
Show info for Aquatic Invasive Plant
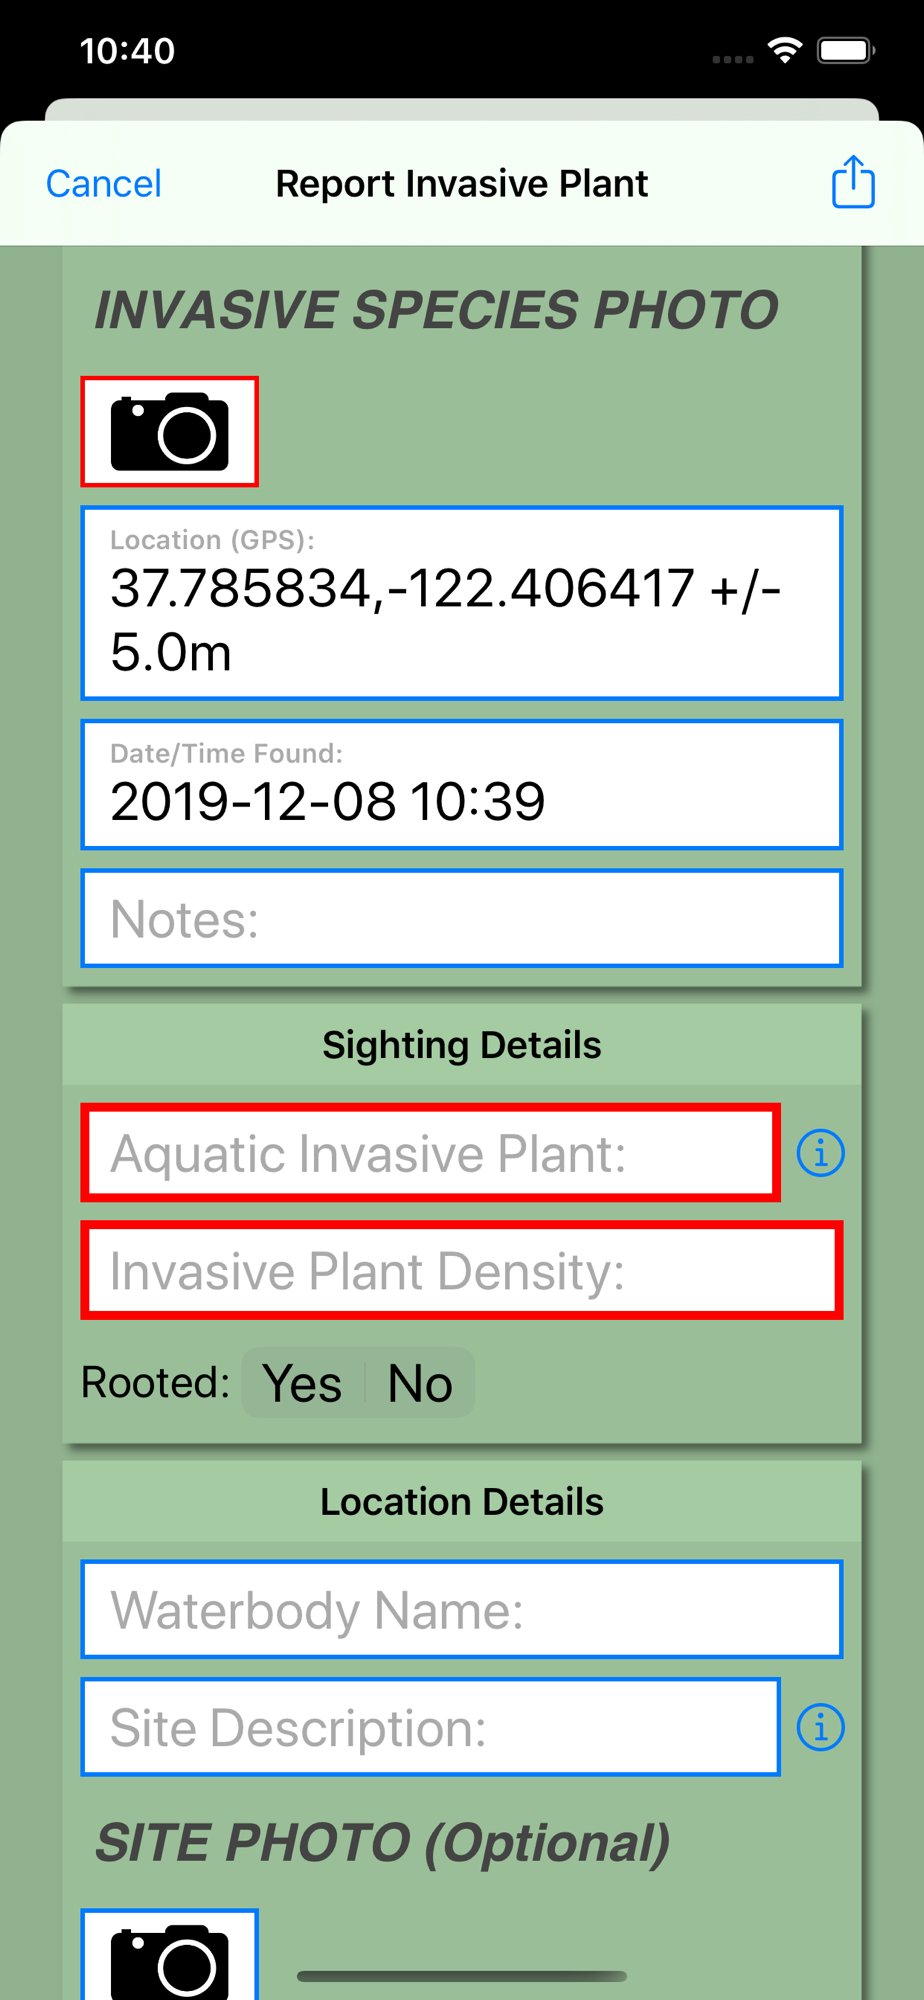[x=820, y=1153]
